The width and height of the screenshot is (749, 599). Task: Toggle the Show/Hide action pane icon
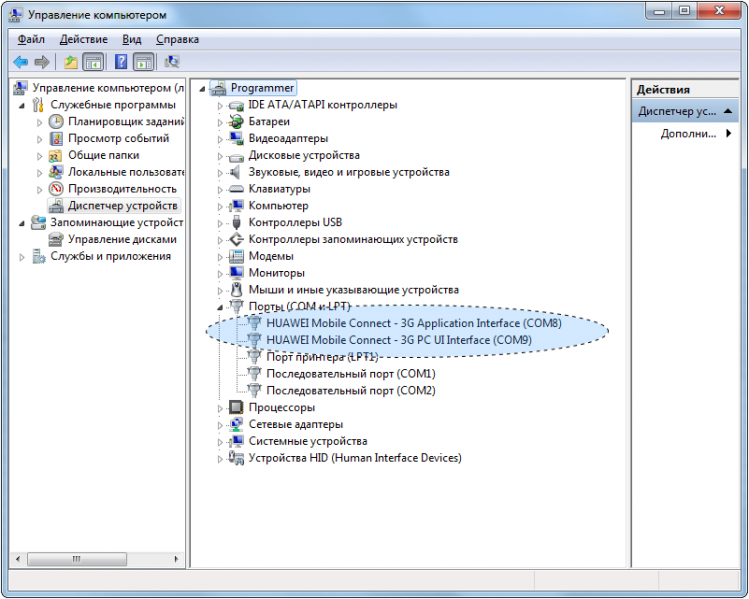[144, 62]
